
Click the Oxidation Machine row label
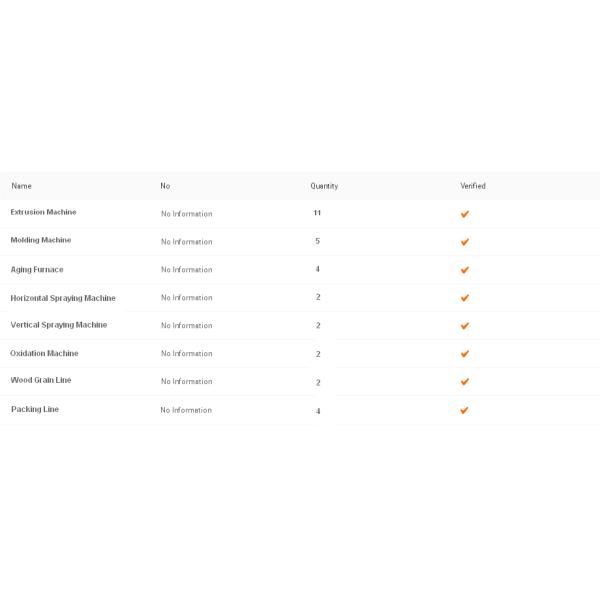[44, 353]
